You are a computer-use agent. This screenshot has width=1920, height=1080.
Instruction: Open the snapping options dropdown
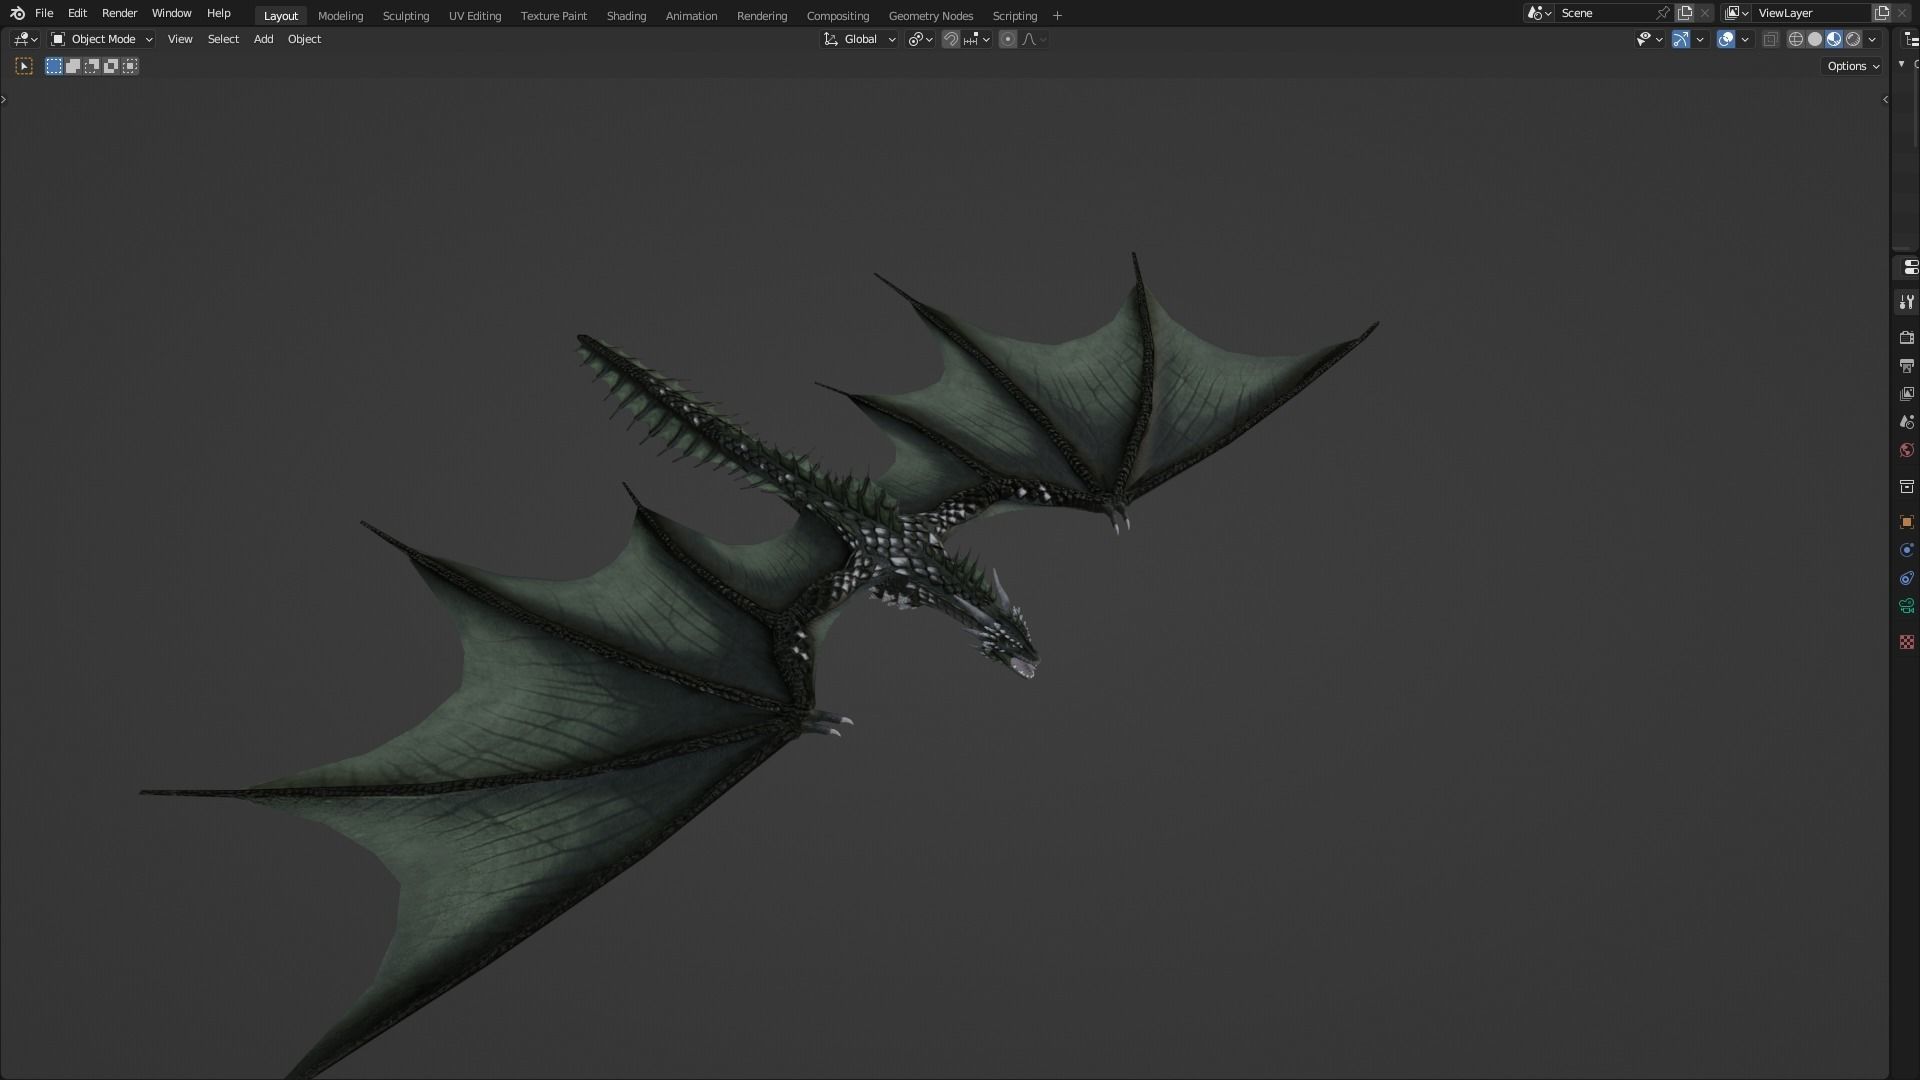[977, 39]
